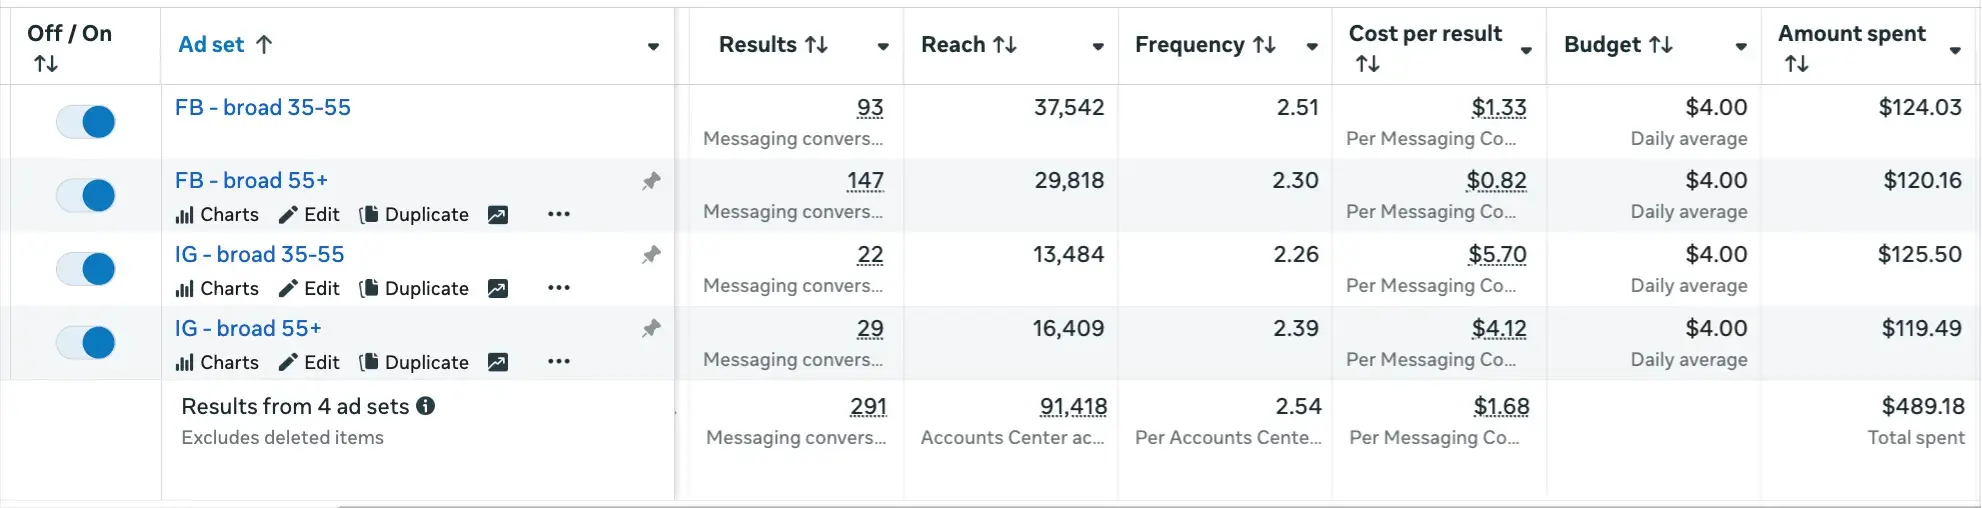Open the Results column dropdown arrow

tap(883, 46)
